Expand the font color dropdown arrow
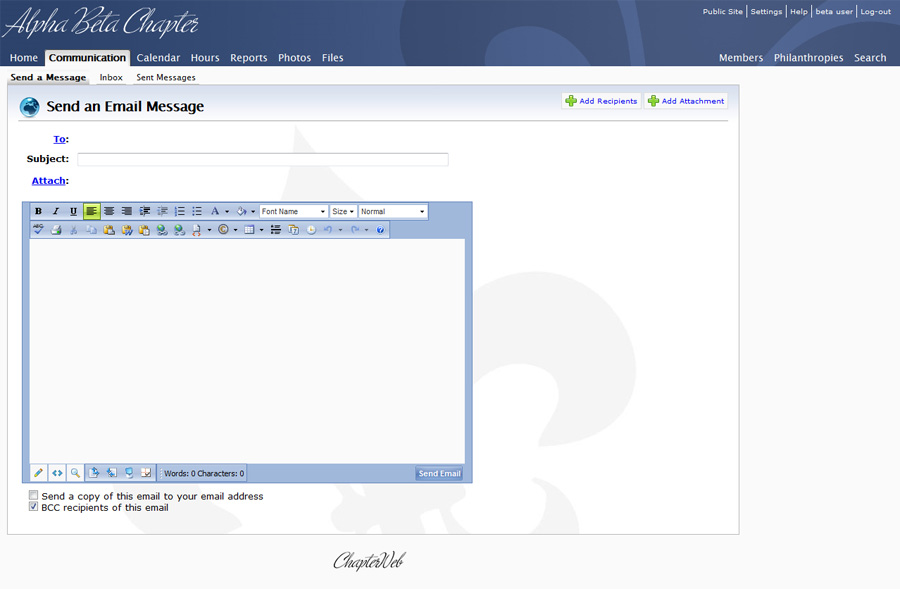 click(227, 211)
